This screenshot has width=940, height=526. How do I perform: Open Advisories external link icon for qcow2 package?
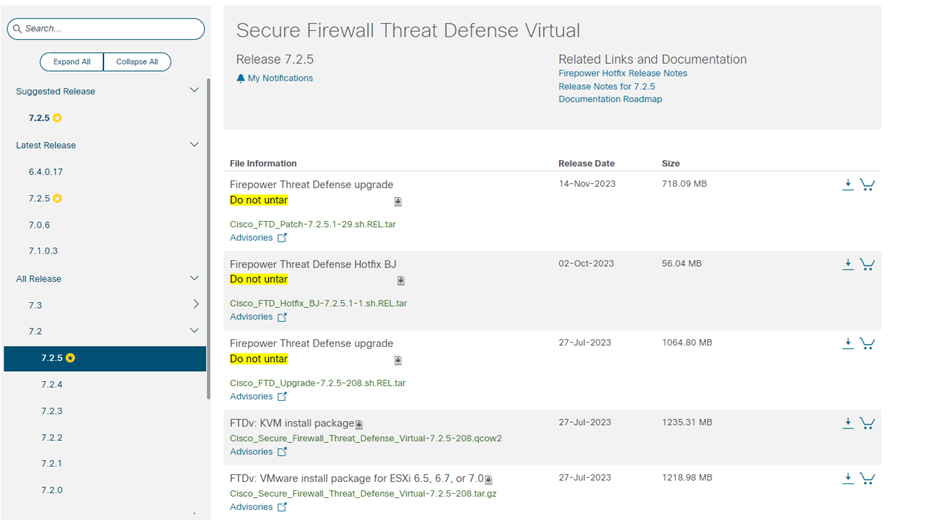[x=282, y=452]
